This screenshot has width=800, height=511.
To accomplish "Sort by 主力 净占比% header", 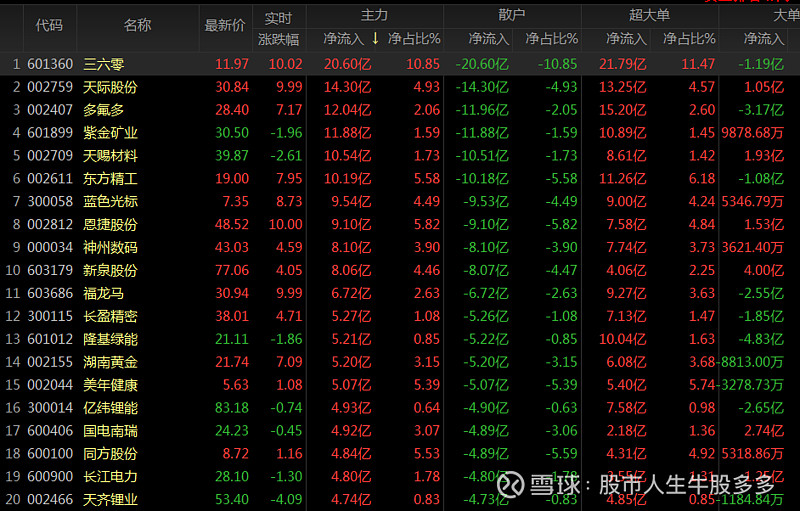I will pos(414,39).
